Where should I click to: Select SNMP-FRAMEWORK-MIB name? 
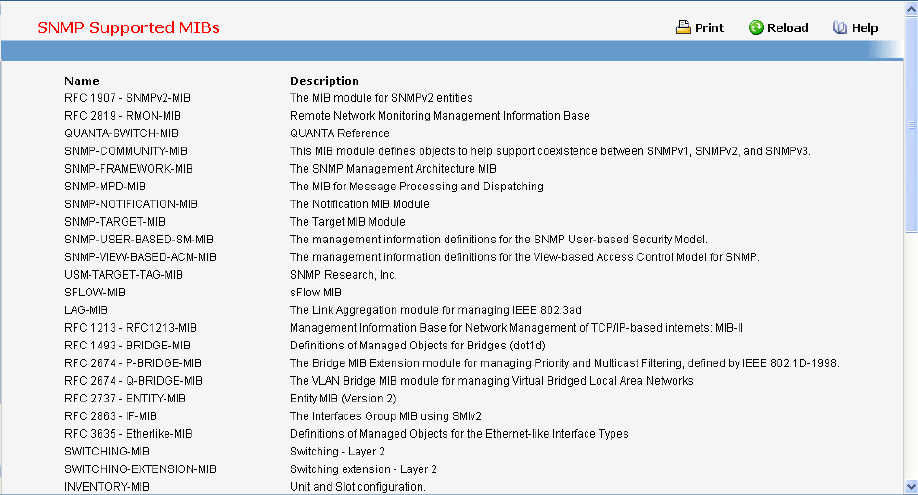tap(128, 169)
